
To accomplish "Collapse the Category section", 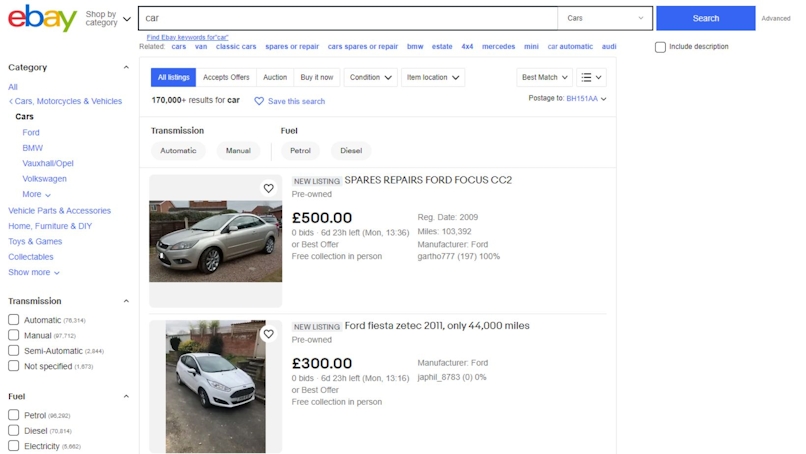I will 126,67.
